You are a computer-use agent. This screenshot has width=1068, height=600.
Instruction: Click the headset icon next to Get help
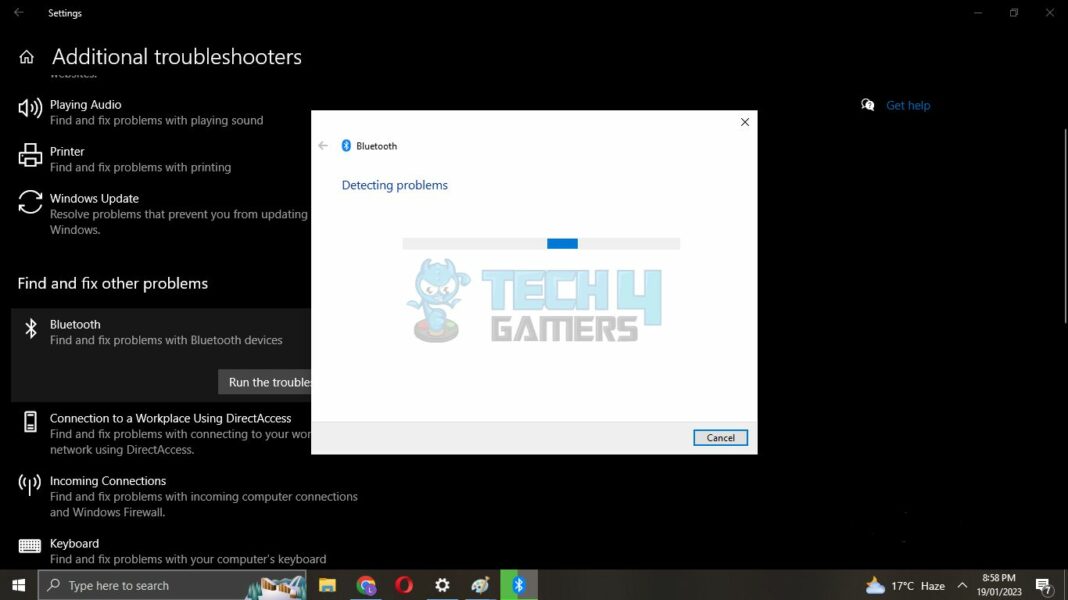(x=867, y=104)
